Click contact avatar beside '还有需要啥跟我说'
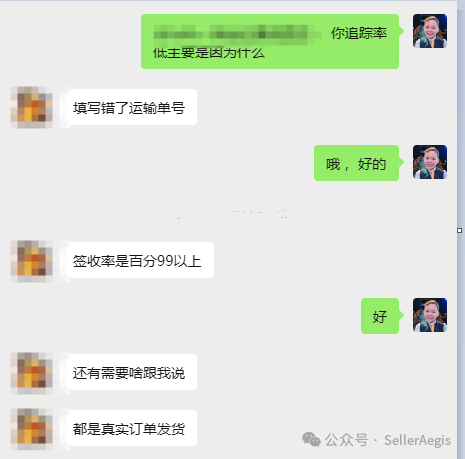The width and height of the screenshot is (465, 459). [32, 373]
